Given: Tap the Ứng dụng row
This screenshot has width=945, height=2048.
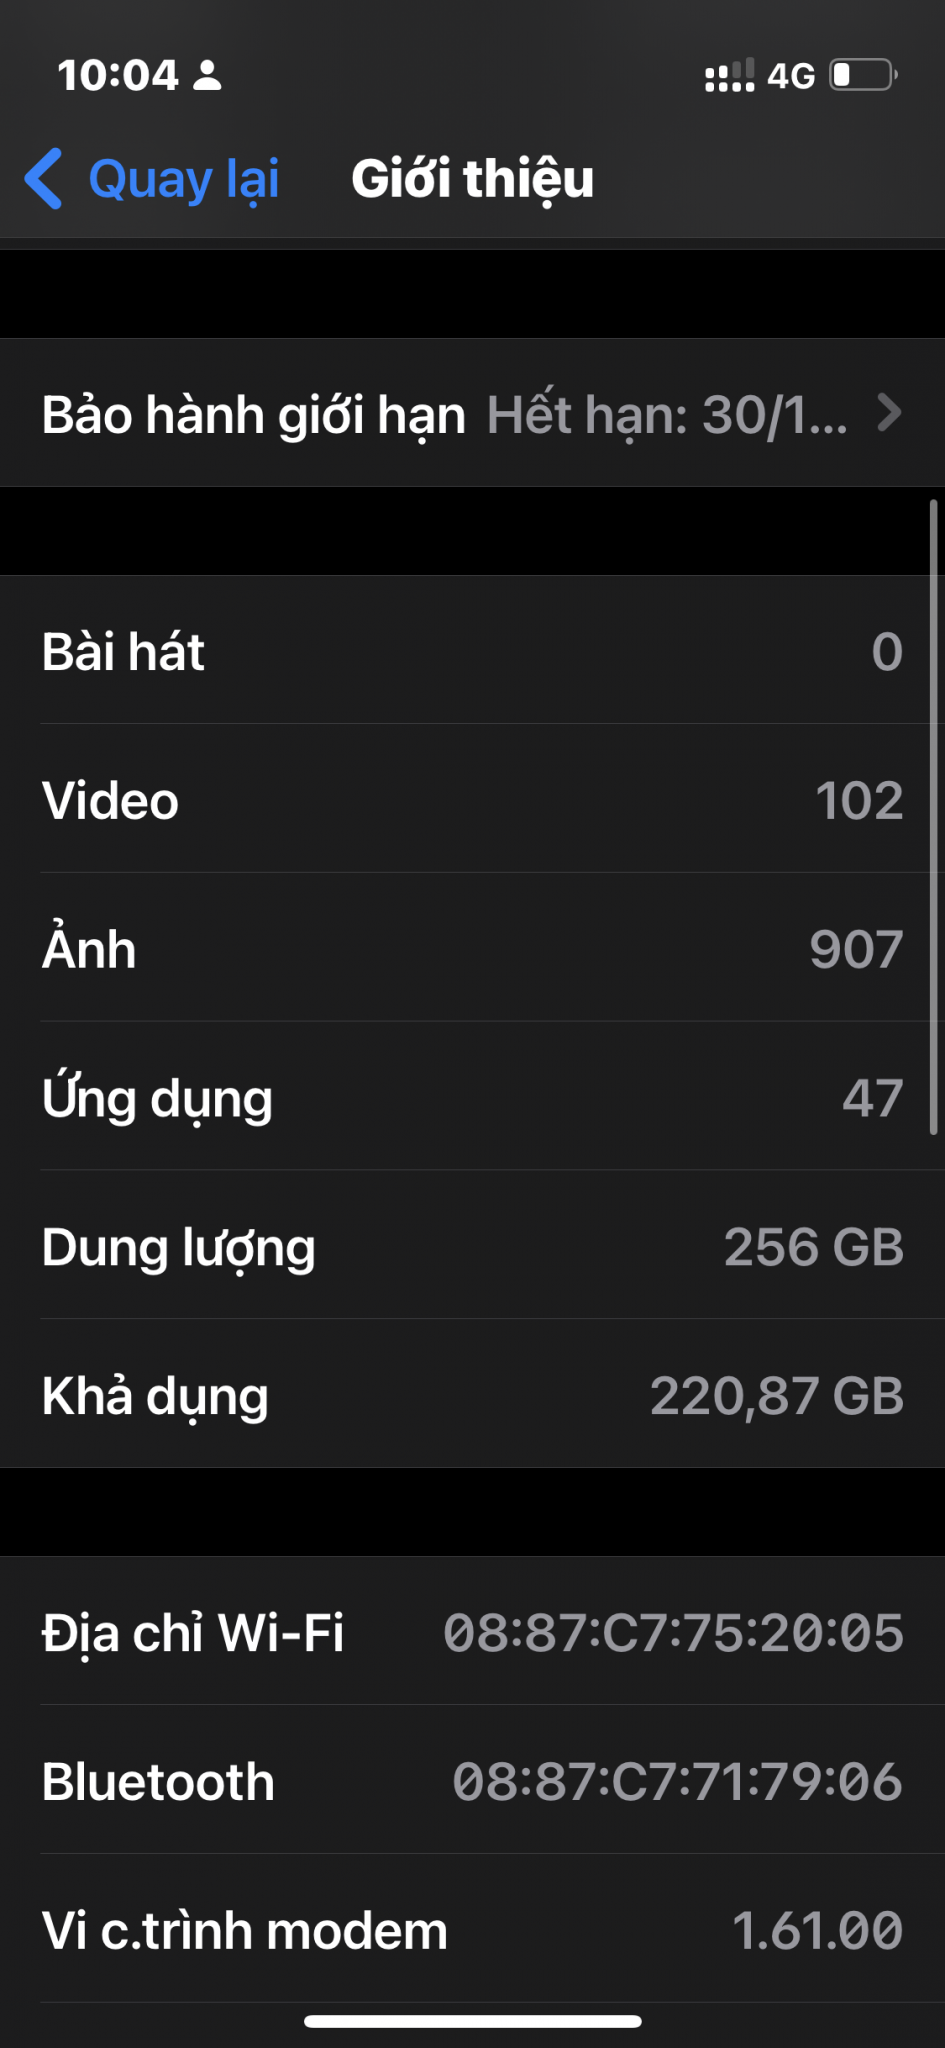Looking at the screenshot, I should (x=472, y=1097).
